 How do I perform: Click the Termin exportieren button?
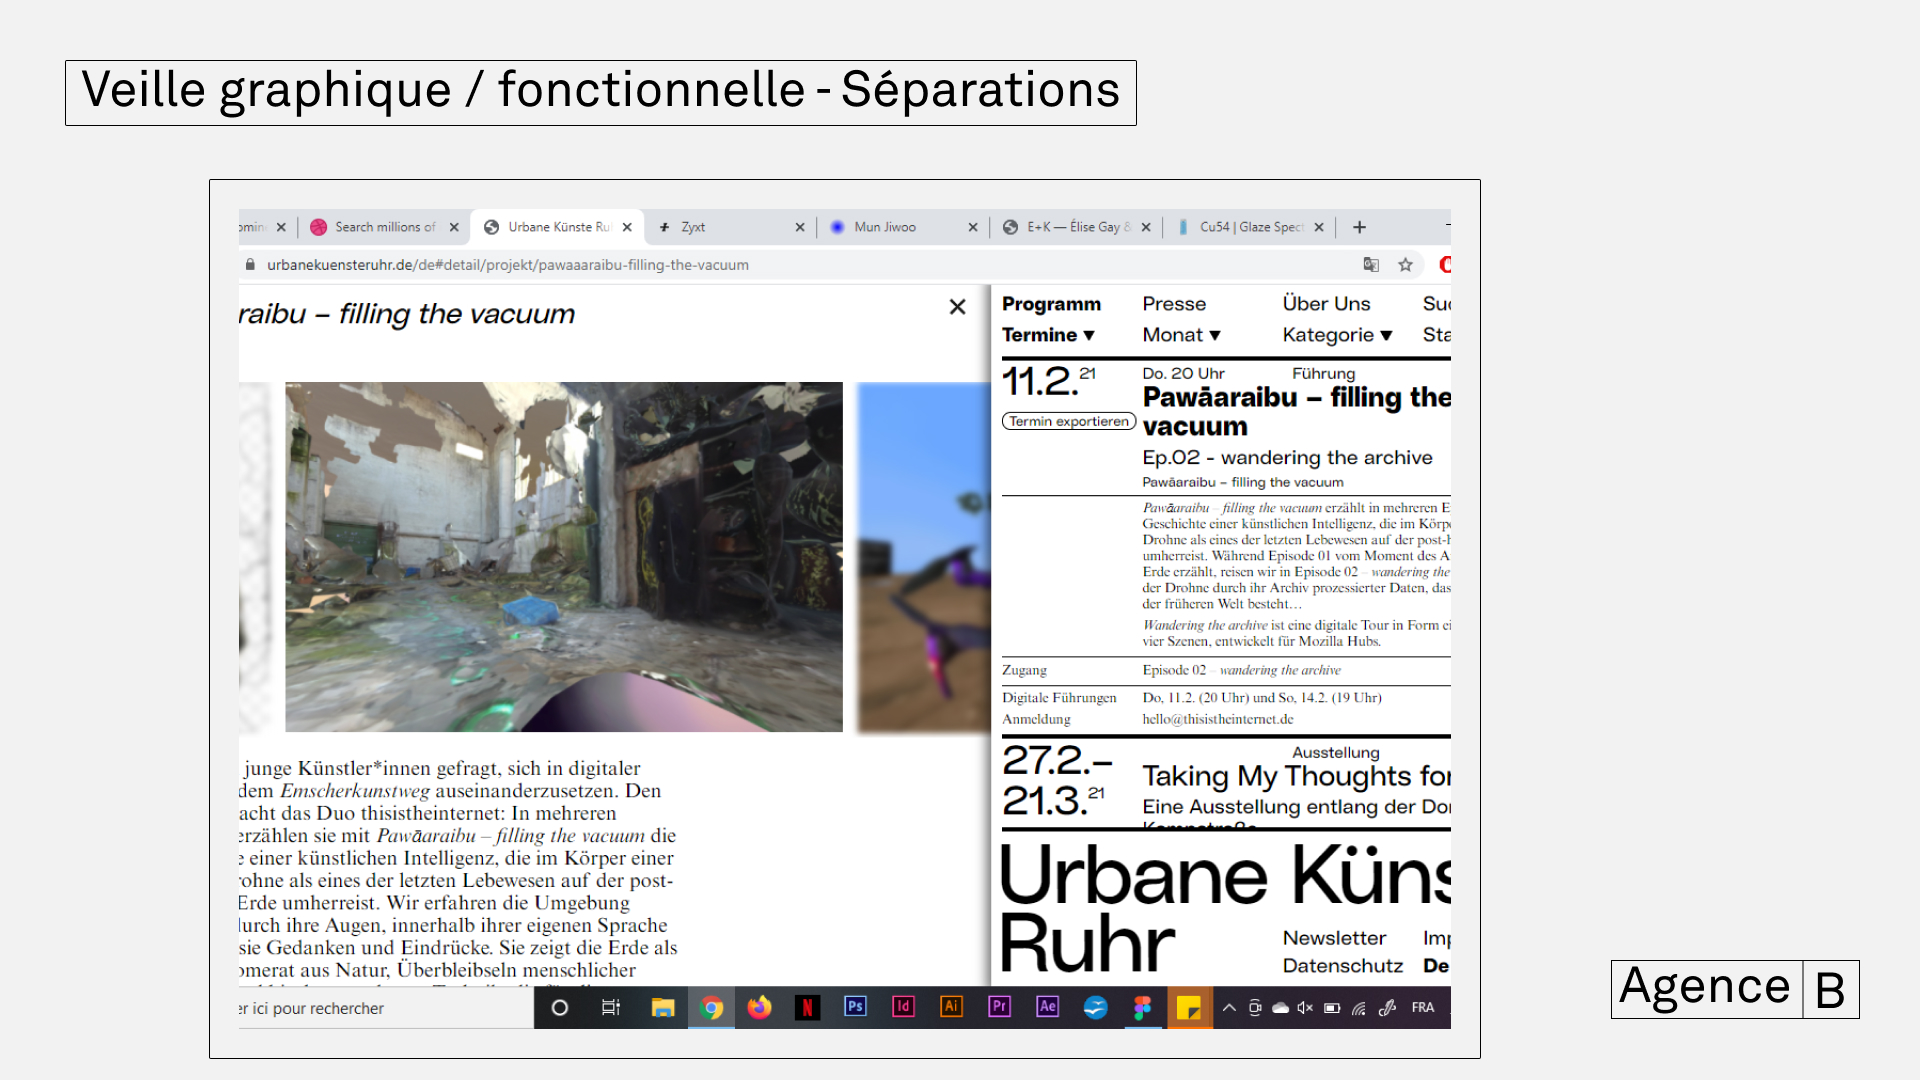click(1068, 422)
